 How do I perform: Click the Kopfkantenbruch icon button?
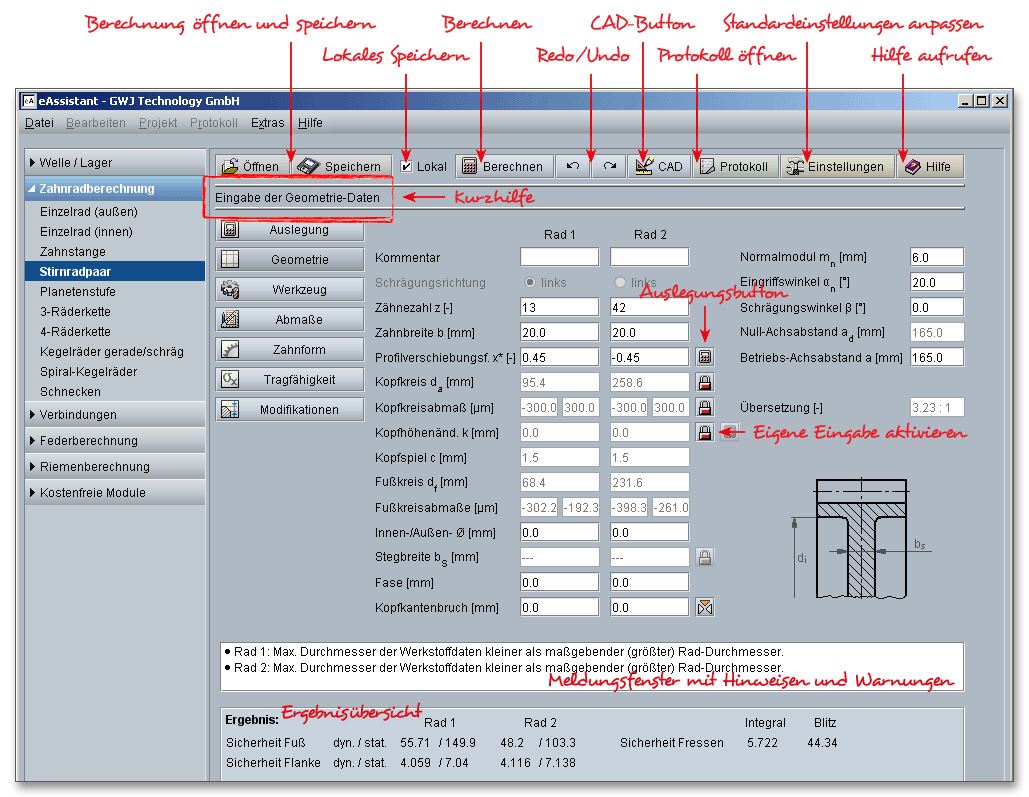(705, 607)
